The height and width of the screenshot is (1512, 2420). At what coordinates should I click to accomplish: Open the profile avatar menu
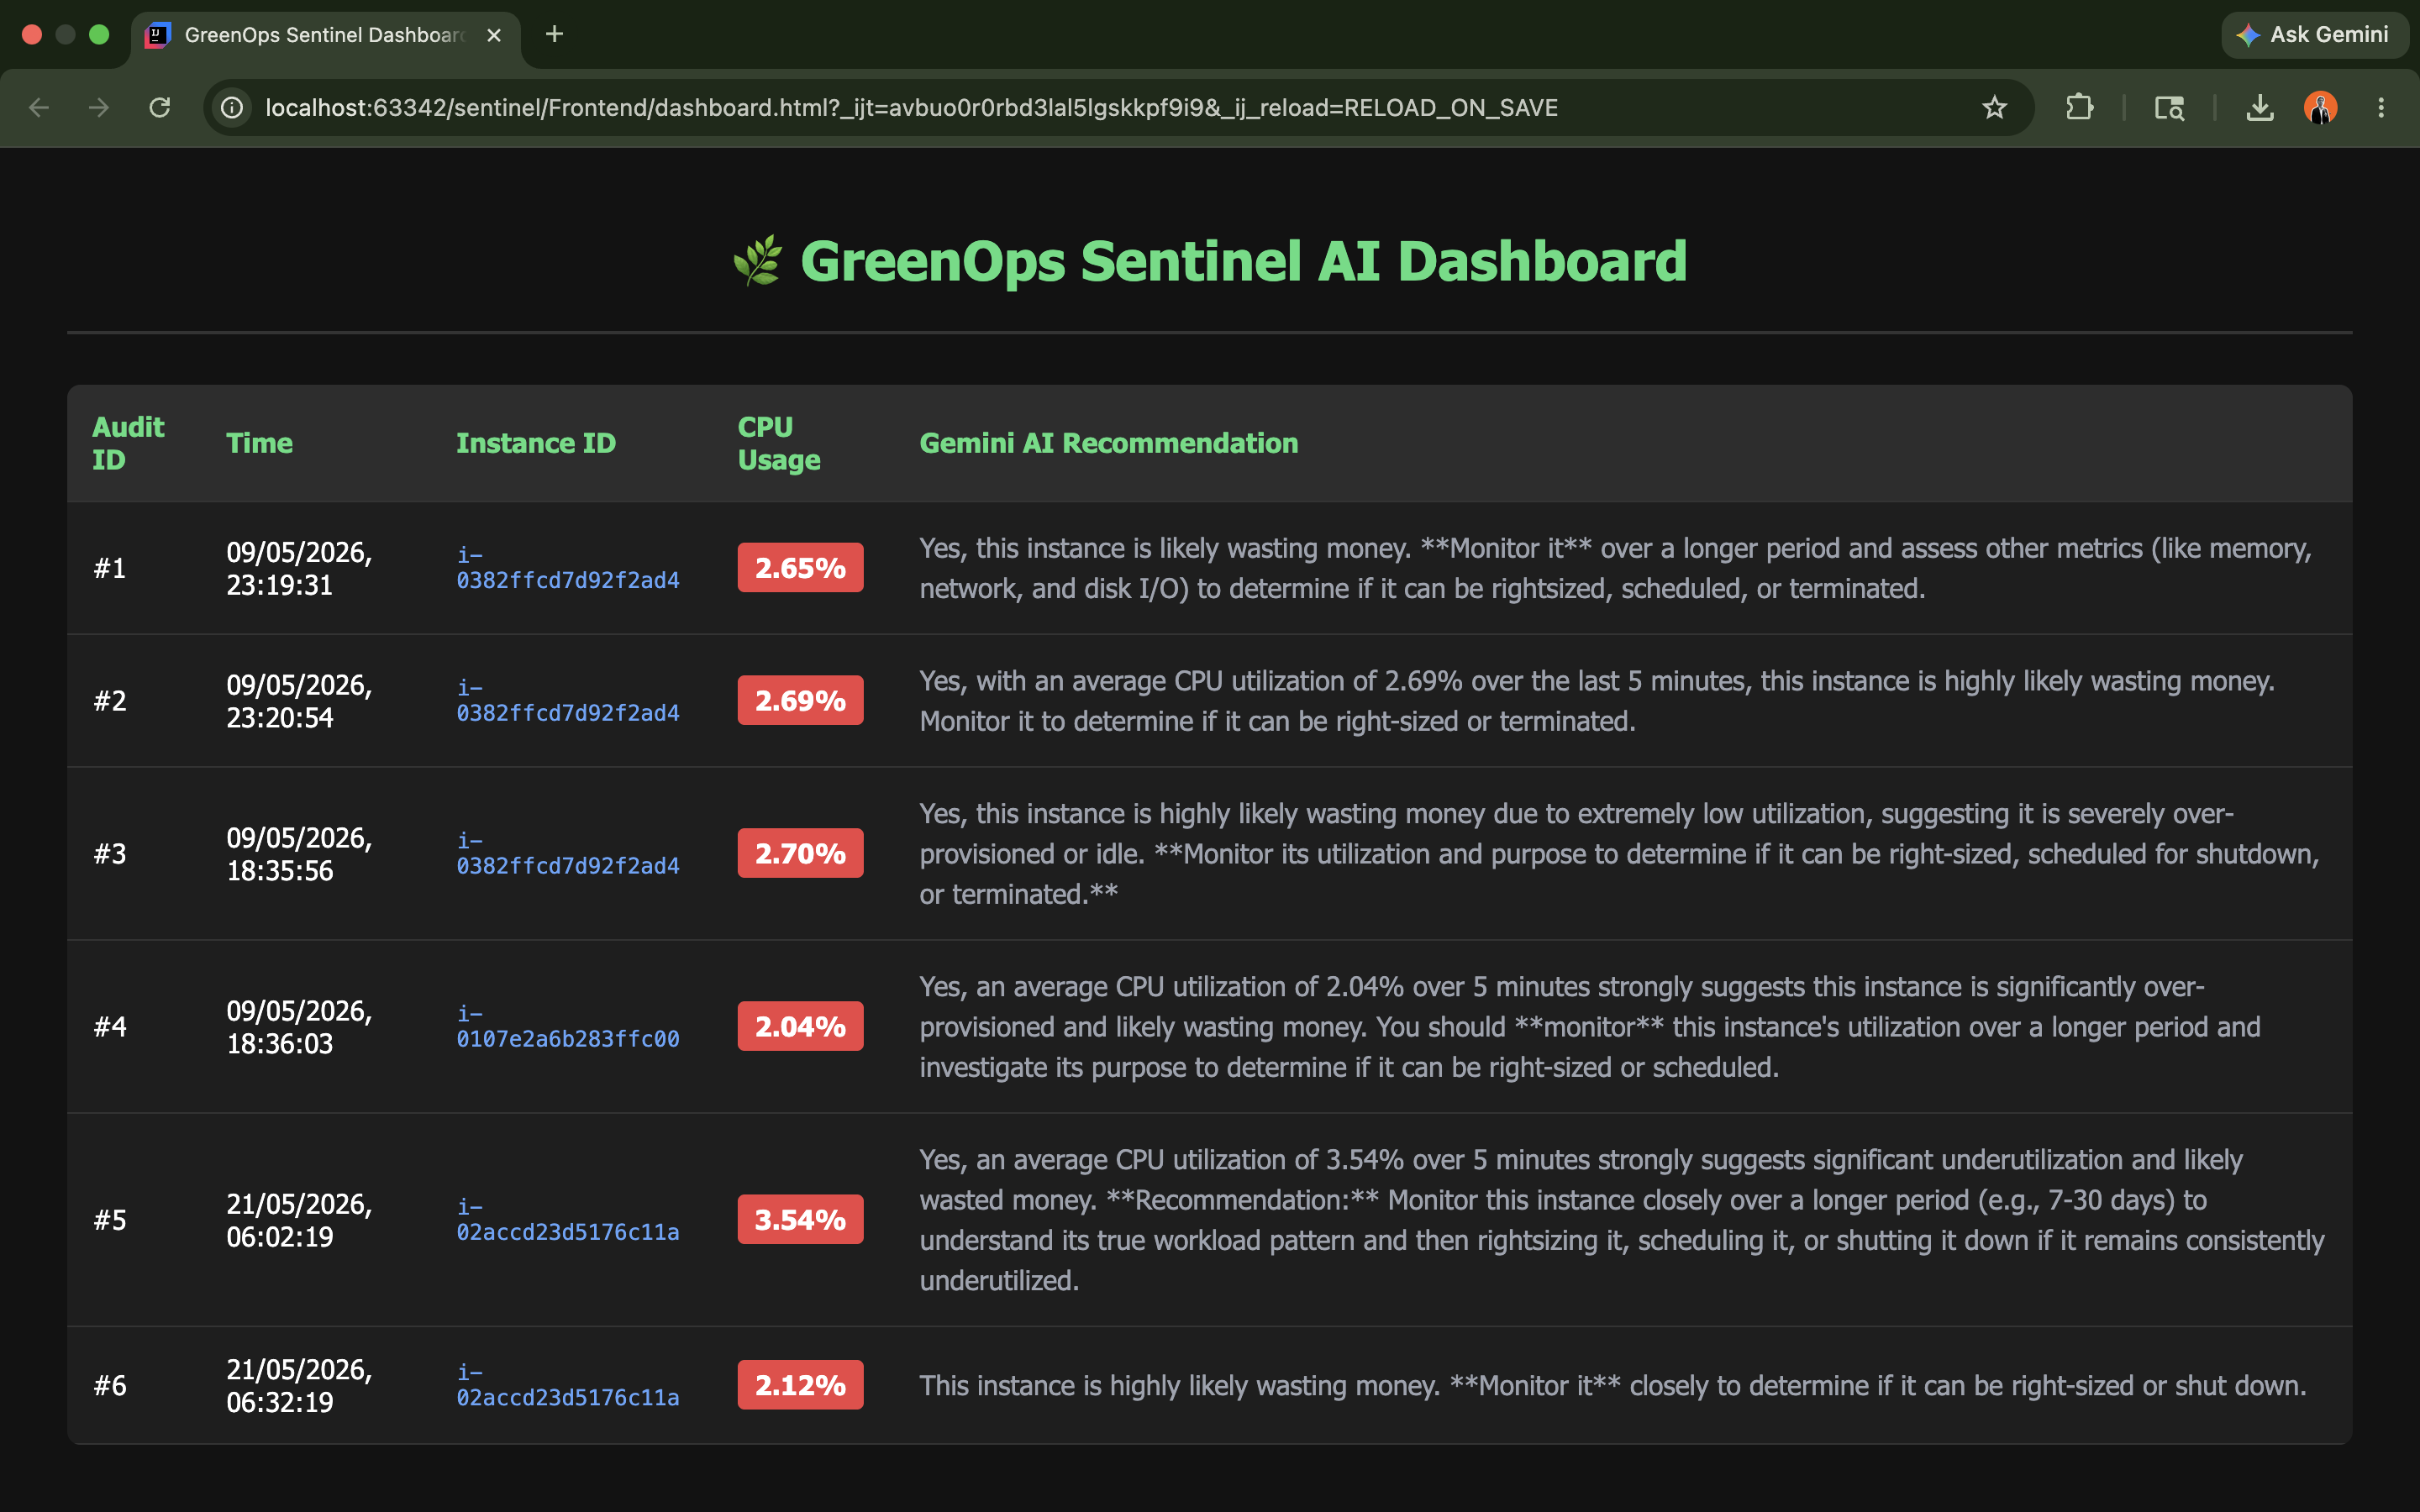click(2320, 107)
